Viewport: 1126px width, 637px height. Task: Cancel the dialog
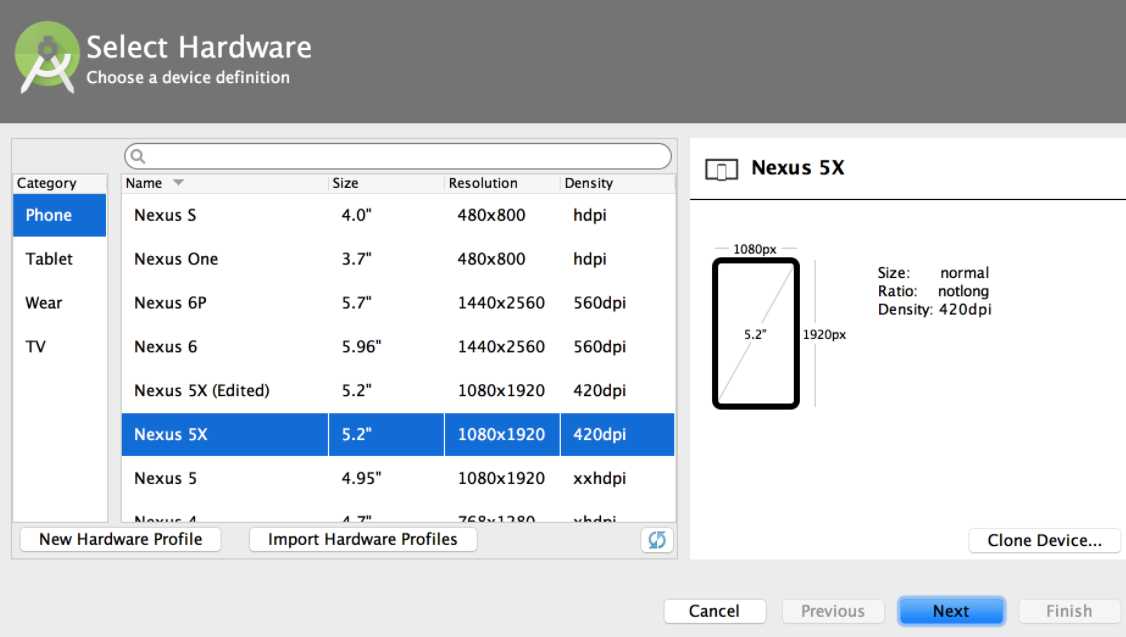tap(715, 611)
